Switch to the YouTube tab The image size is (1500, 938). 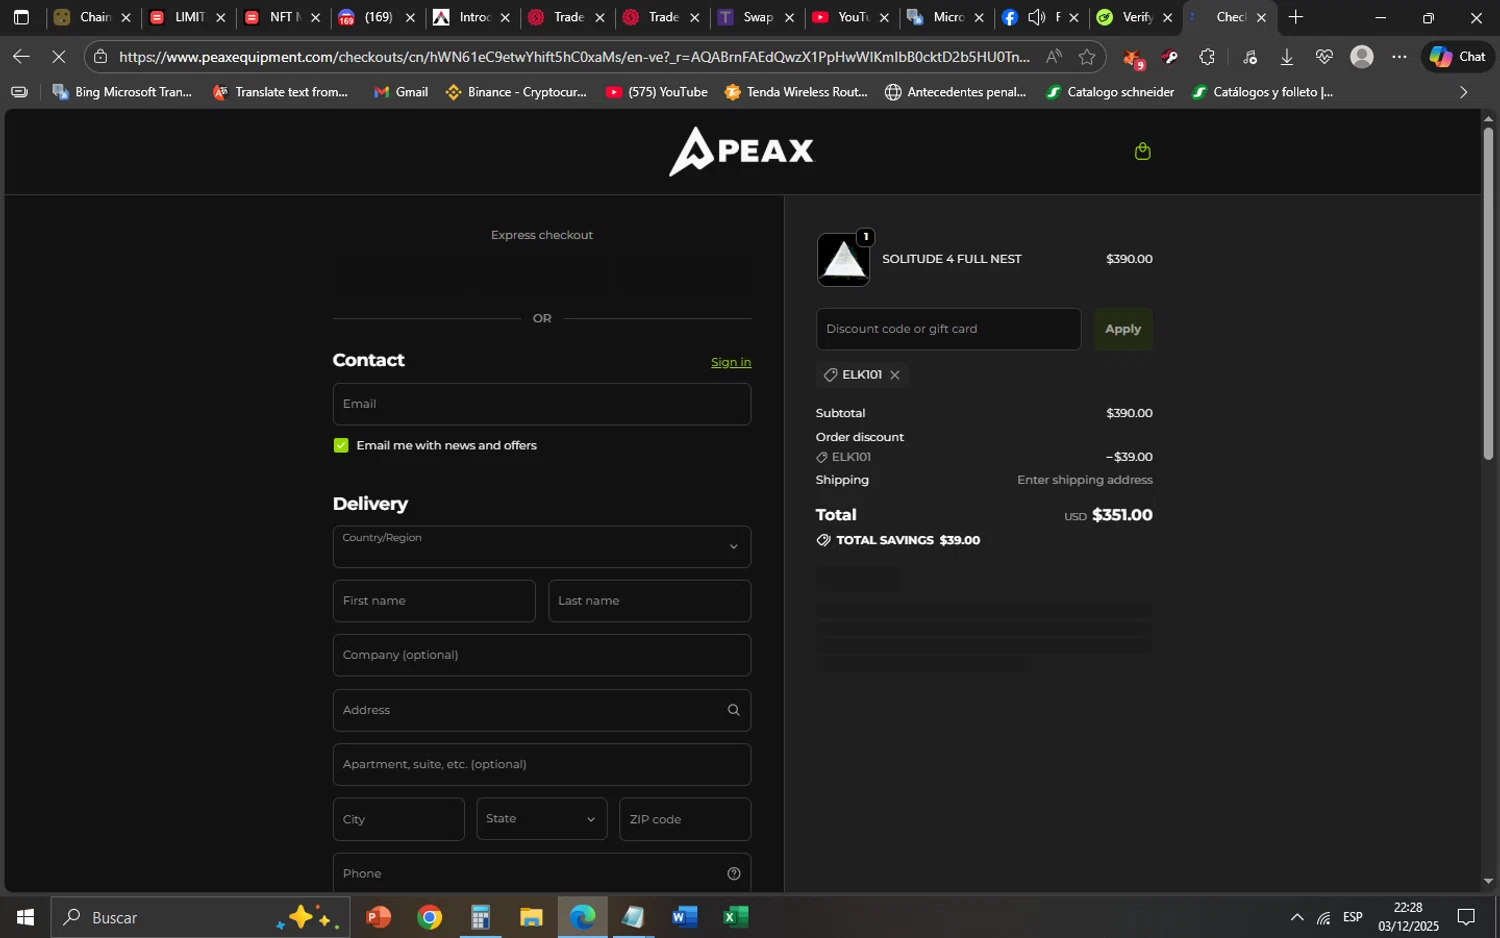849,17
